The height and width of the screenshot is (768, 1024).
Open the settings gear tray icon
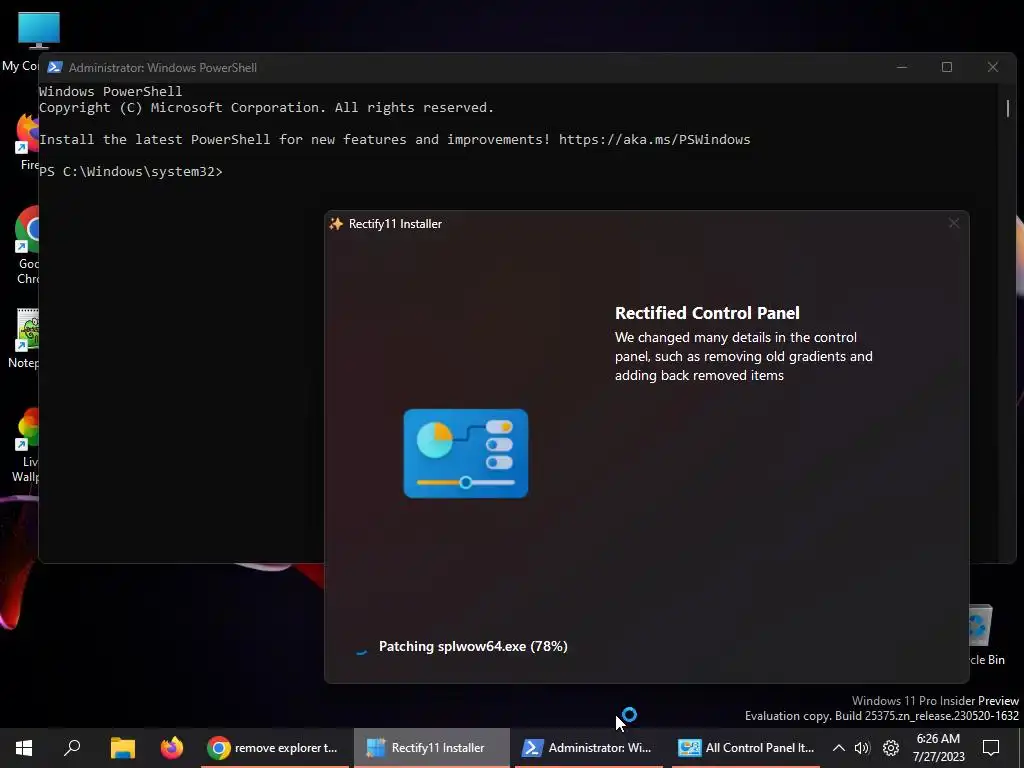click(891, 748)
